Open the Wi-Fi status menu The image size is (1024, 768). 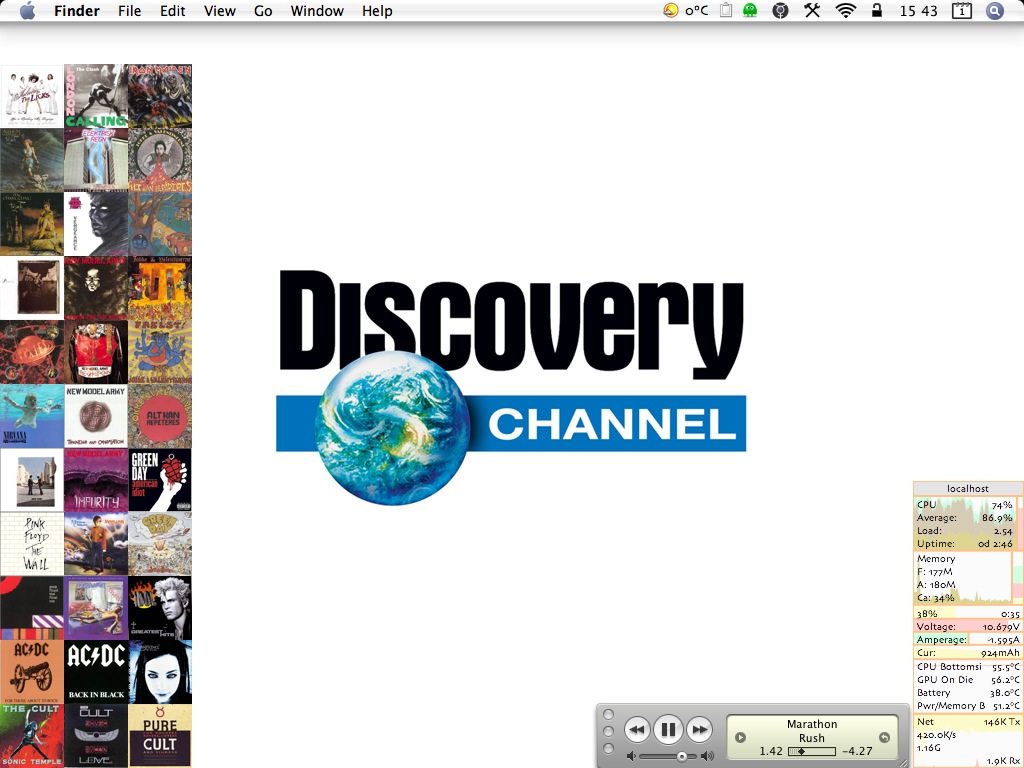(x=846, y=10)
